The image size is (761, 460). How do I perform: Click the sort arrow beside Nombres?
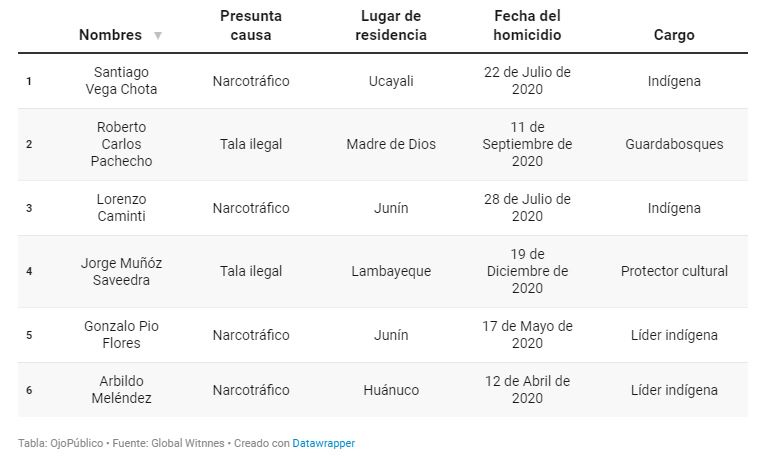coord(158,35)
